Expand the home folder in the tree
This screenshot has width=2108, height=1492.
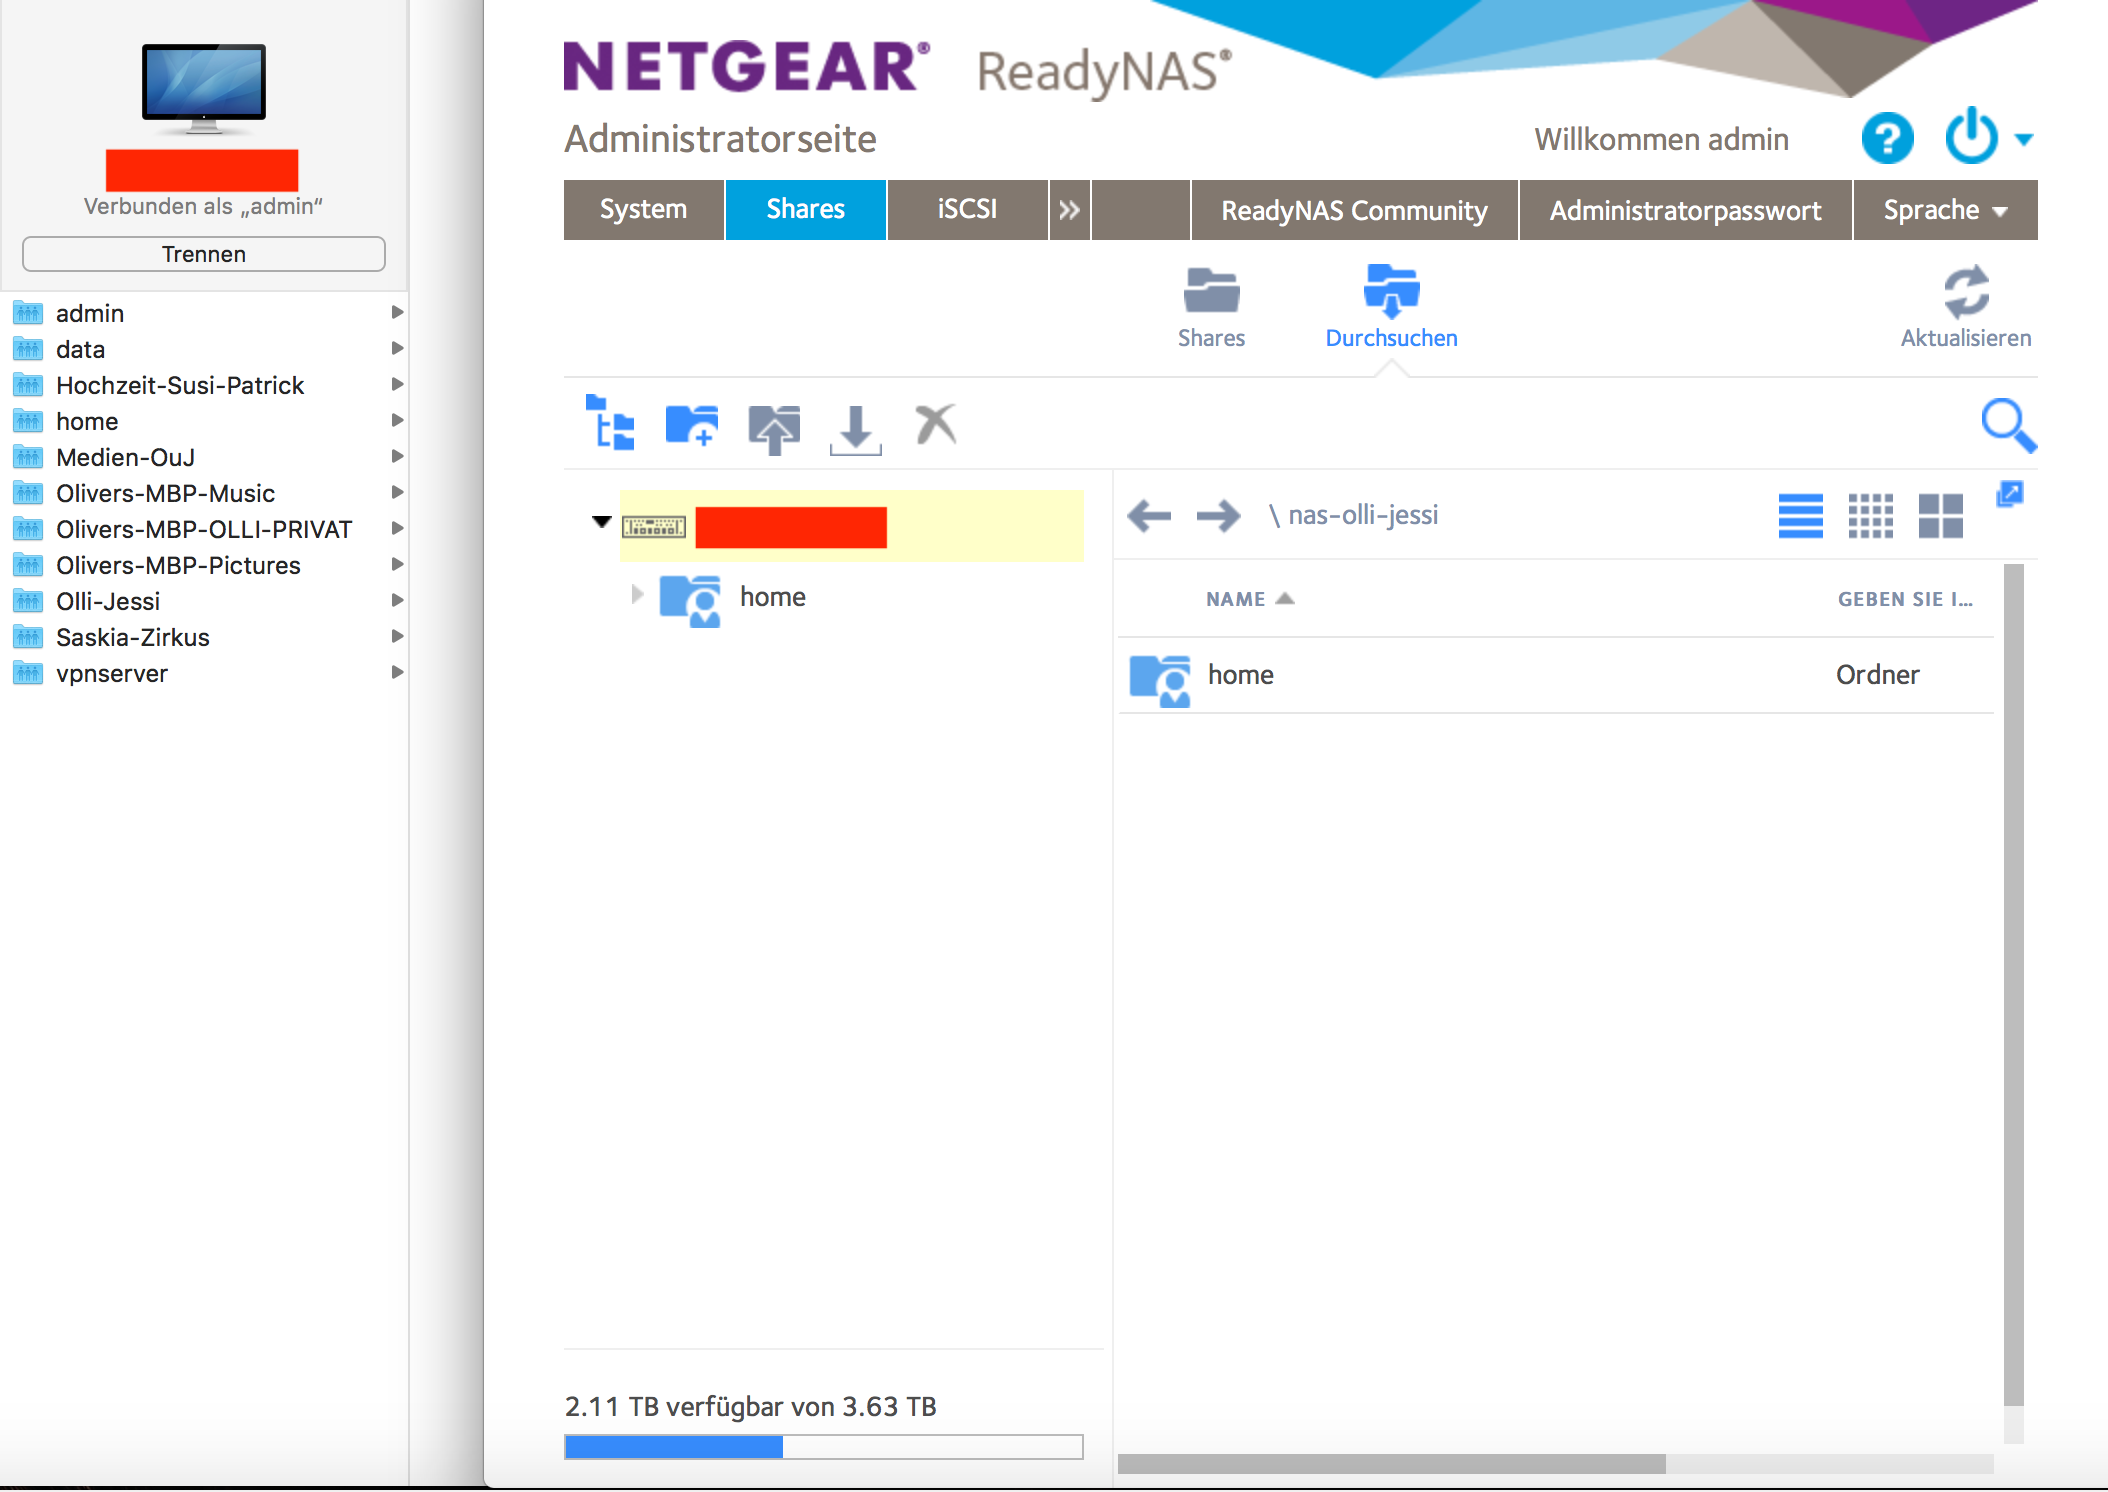(637, 594)
